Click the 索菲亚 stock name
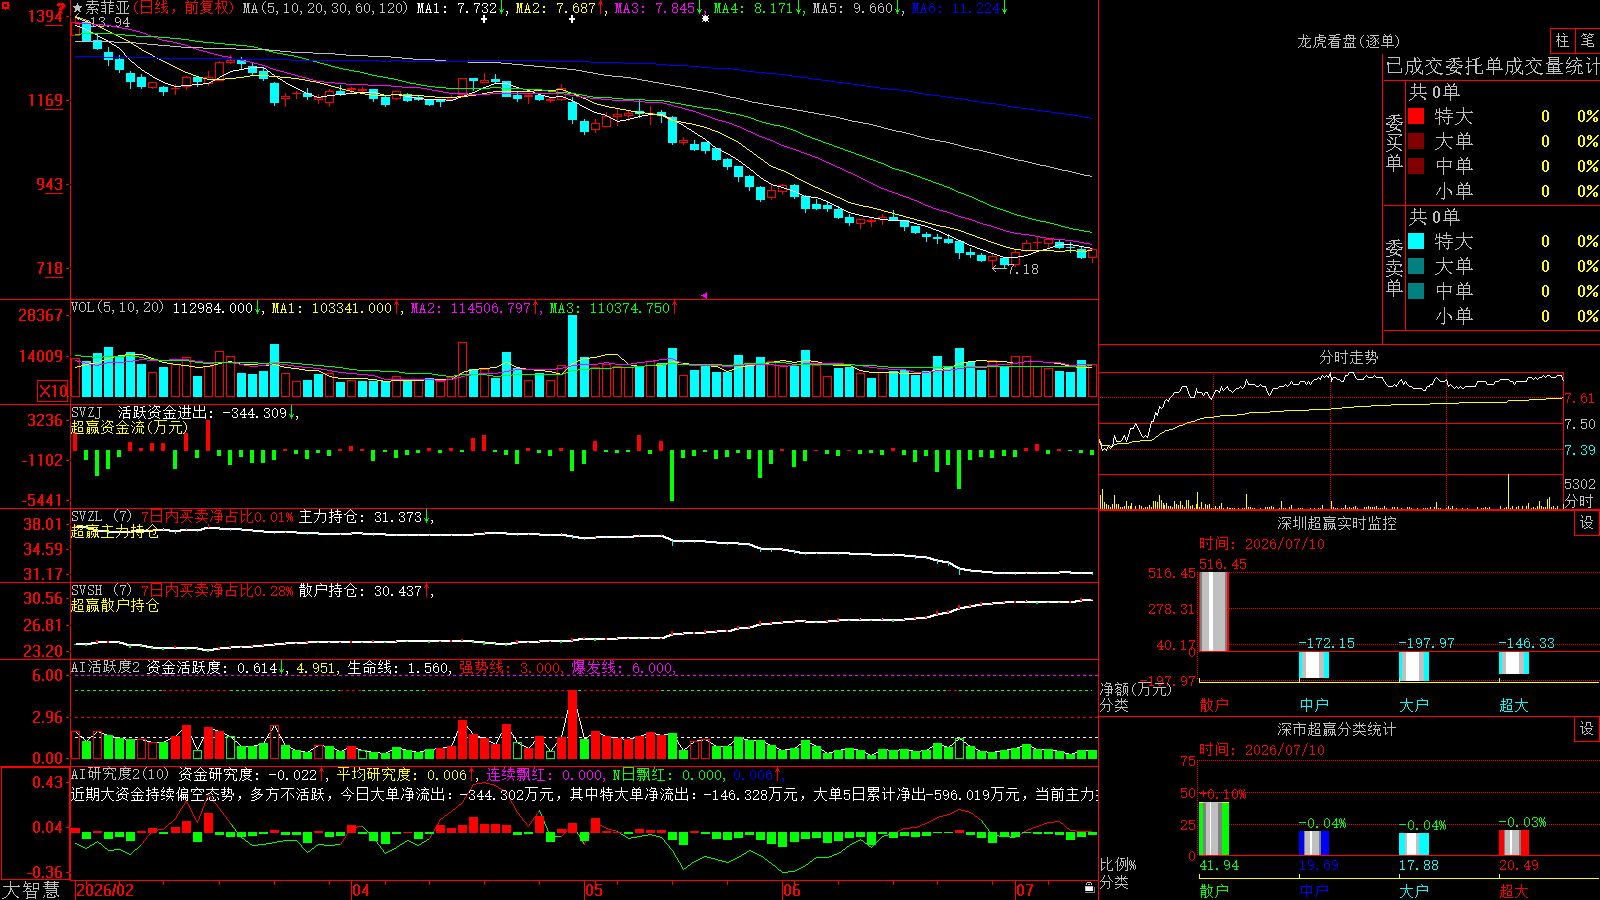 (107, 8)
